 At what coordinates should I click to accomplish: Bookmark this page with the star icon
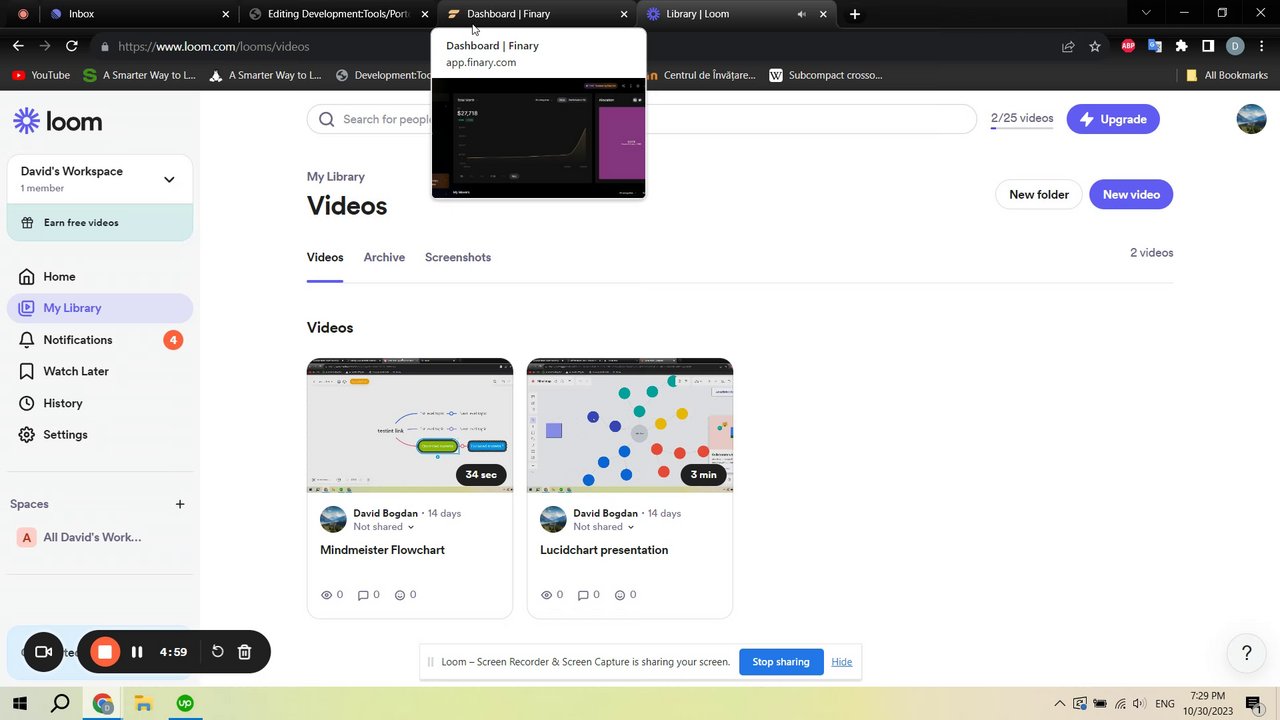(1095, 46)
